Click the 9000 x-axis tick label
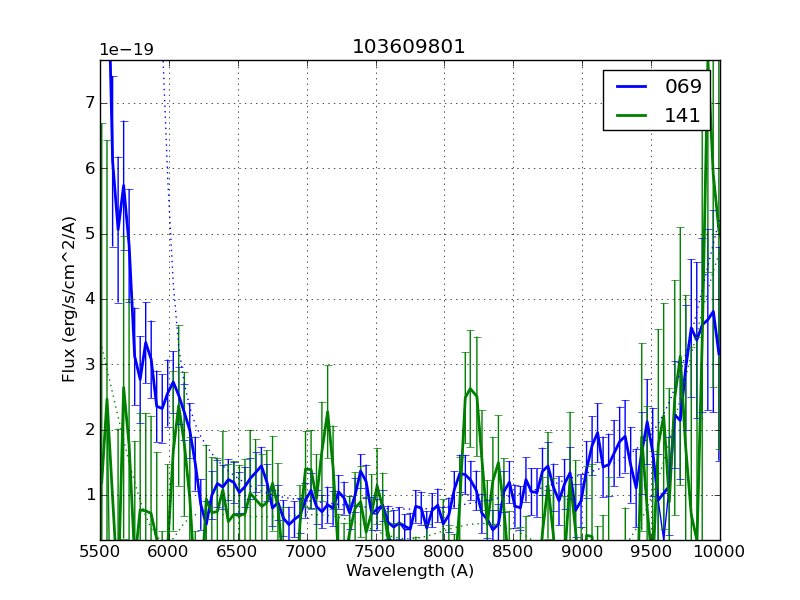Image resolution: width=800 pixels, height=600 pixels. 582,551
